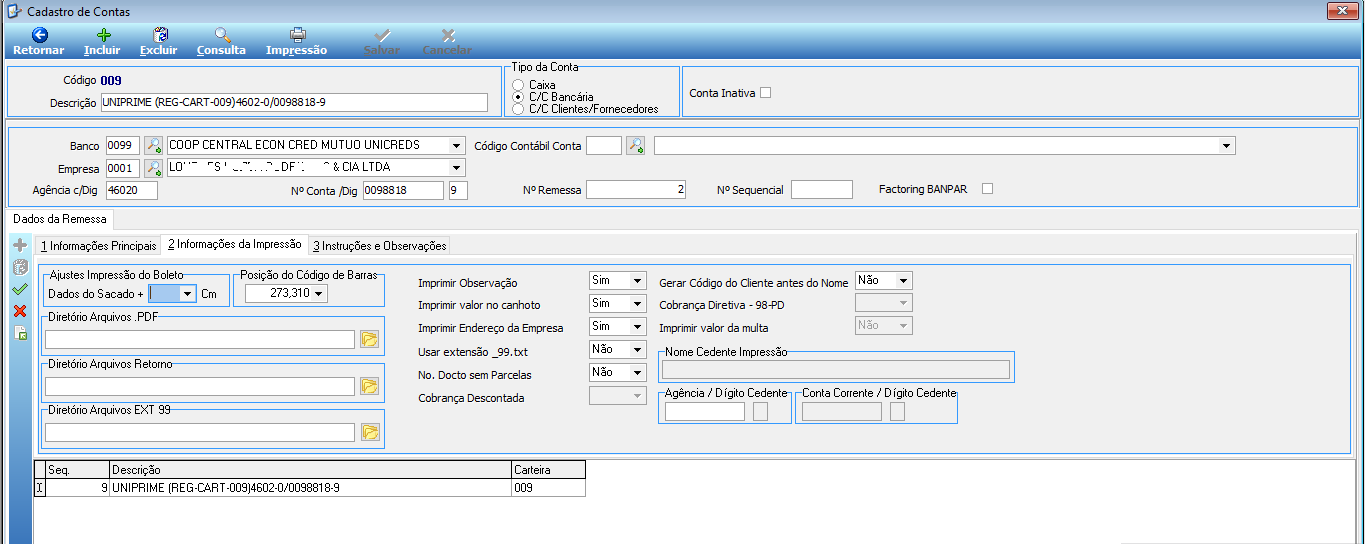This screenshot has height=544, width=1366.
Task: Click the grey plus icon in side strip
Action: click(19, 245)
